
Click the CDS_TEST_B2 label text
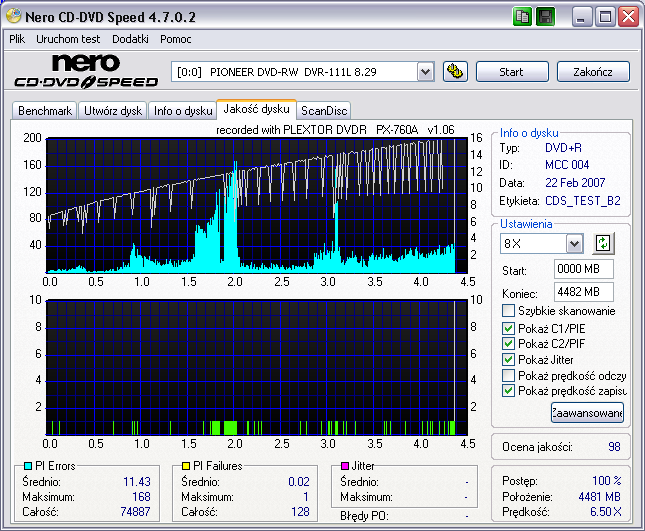click(x=582, y=201)
